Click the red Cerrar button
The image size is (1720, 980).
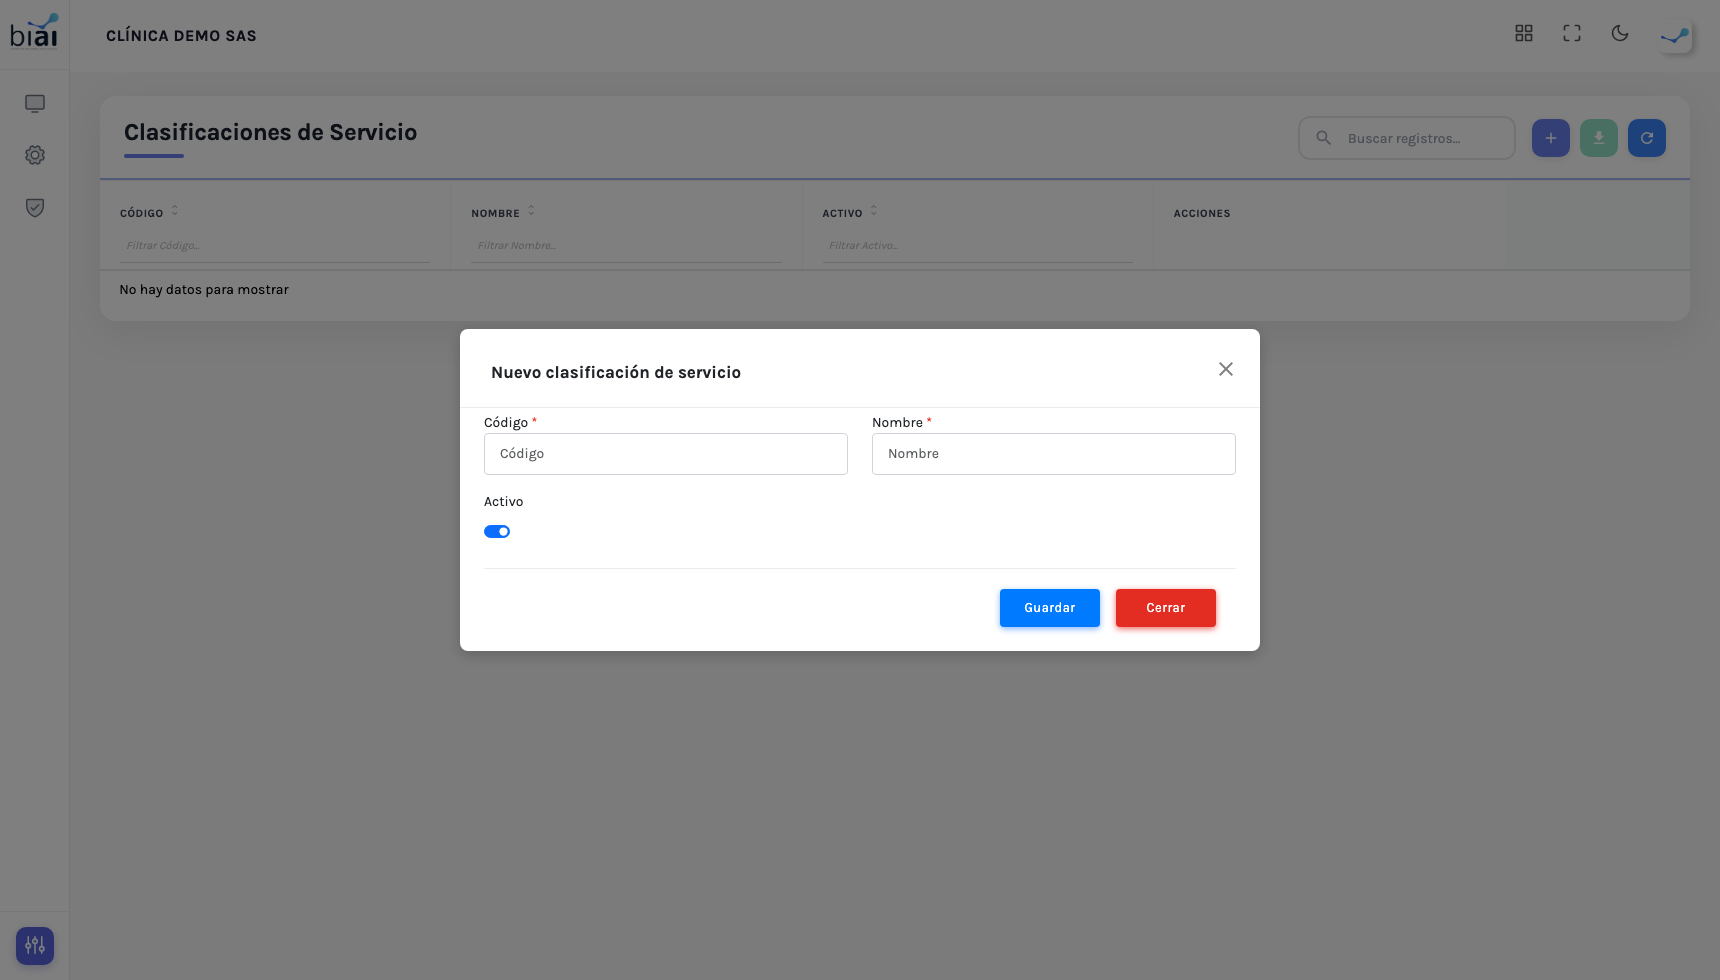click(1166, 608)
